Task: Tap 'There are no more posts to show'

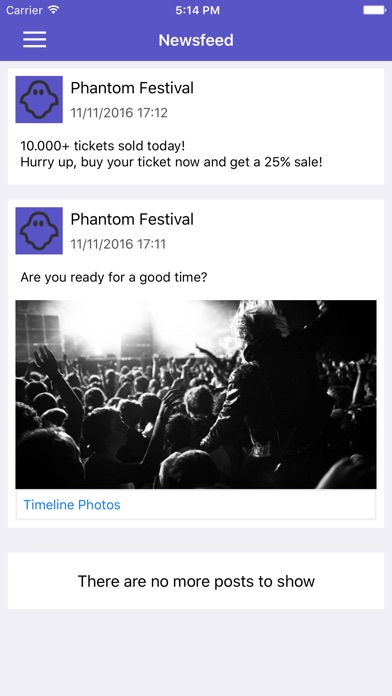Action: coord(196,581)
